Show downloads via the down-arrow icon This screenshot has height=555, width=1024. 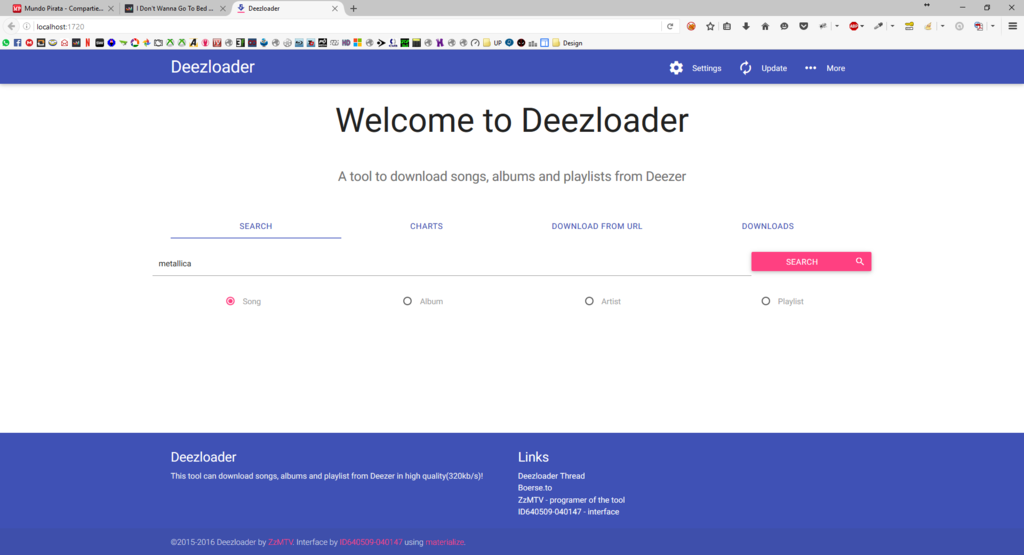(x=746, y=26)
